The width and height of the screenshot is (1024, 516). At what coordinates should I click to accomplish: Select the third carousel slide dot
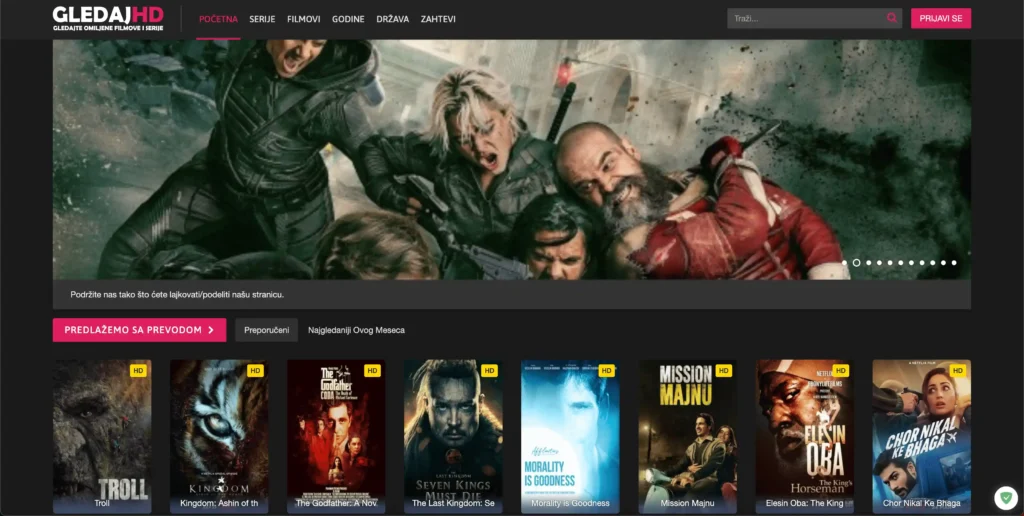coord(868,263)
